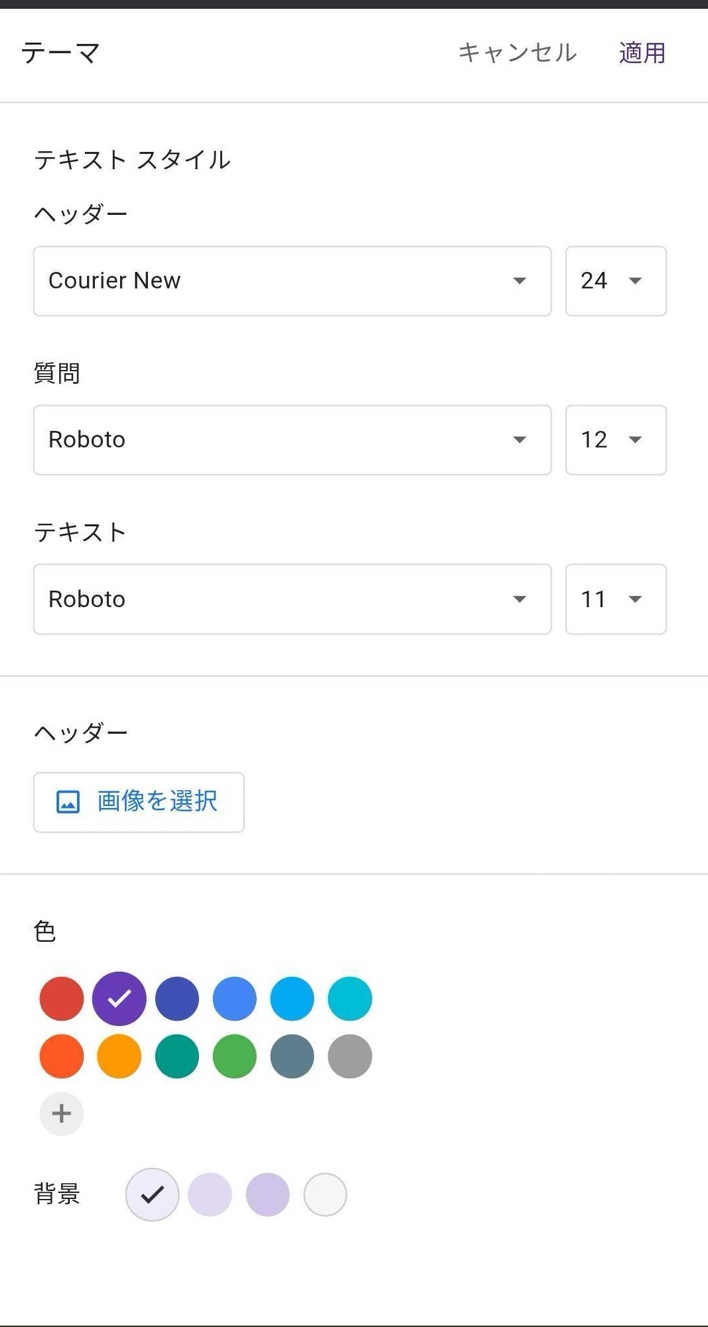Choose the white background option

pos(325,1195)
